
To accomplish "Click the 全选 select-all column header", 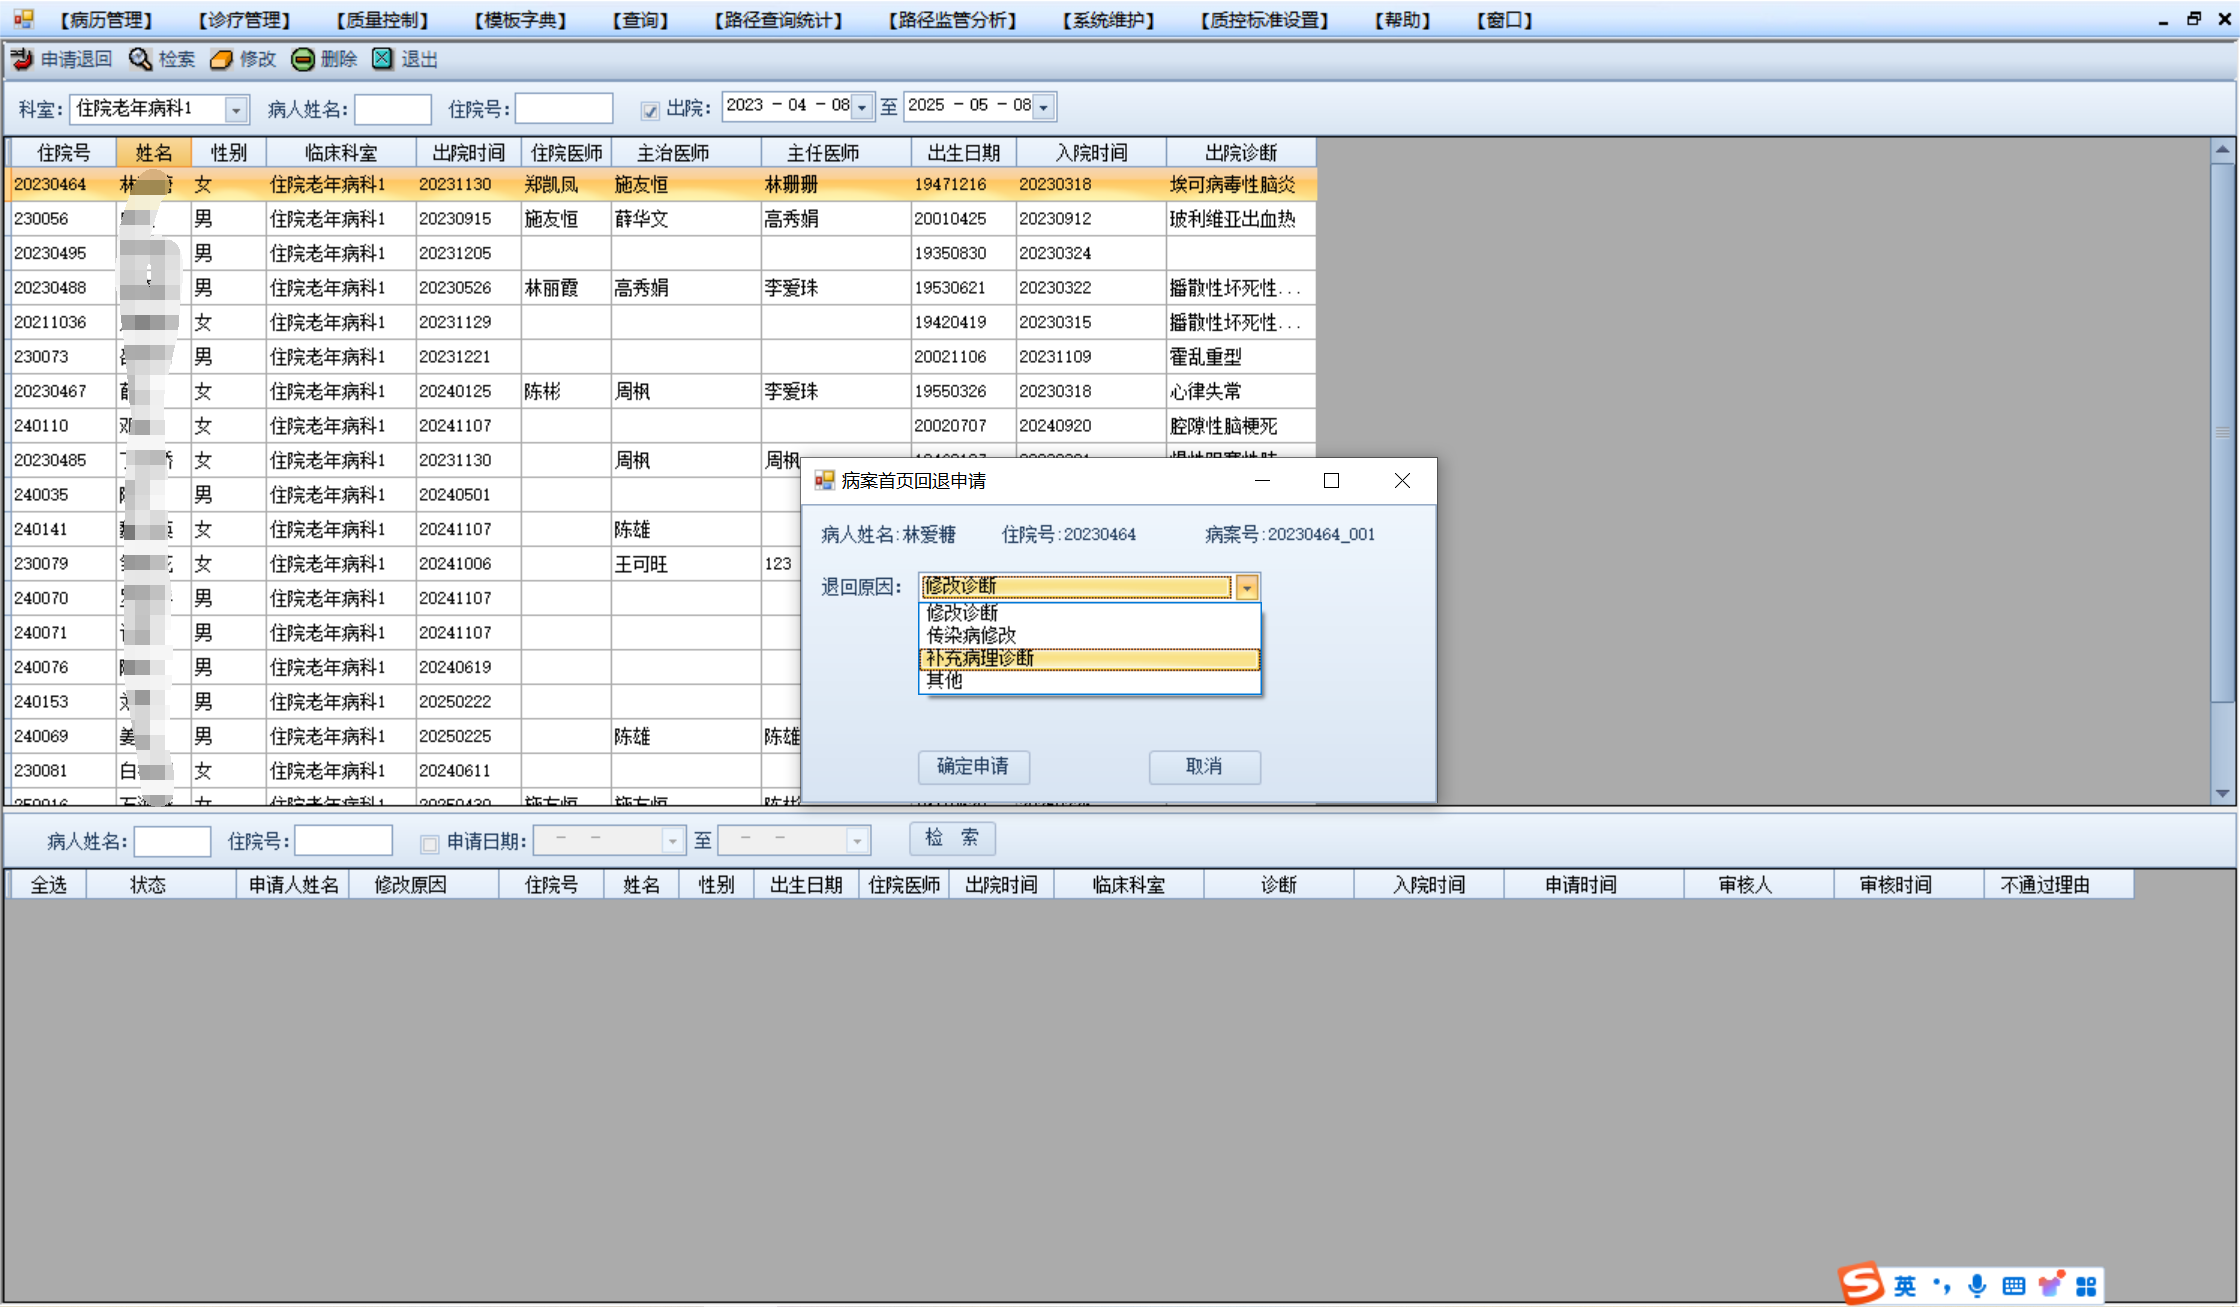I will point(48,885).
